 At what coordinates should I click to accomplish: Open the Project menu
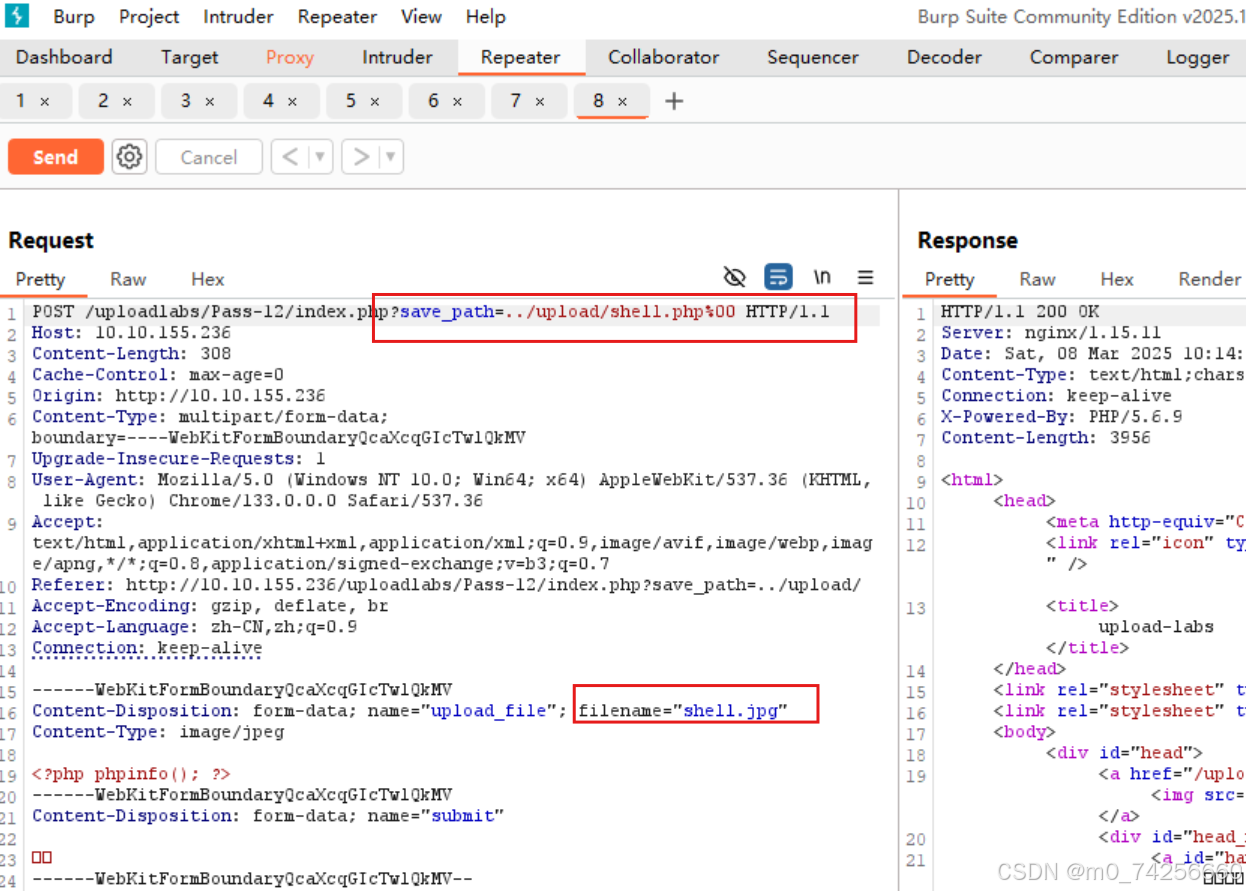tap(150, 17)
